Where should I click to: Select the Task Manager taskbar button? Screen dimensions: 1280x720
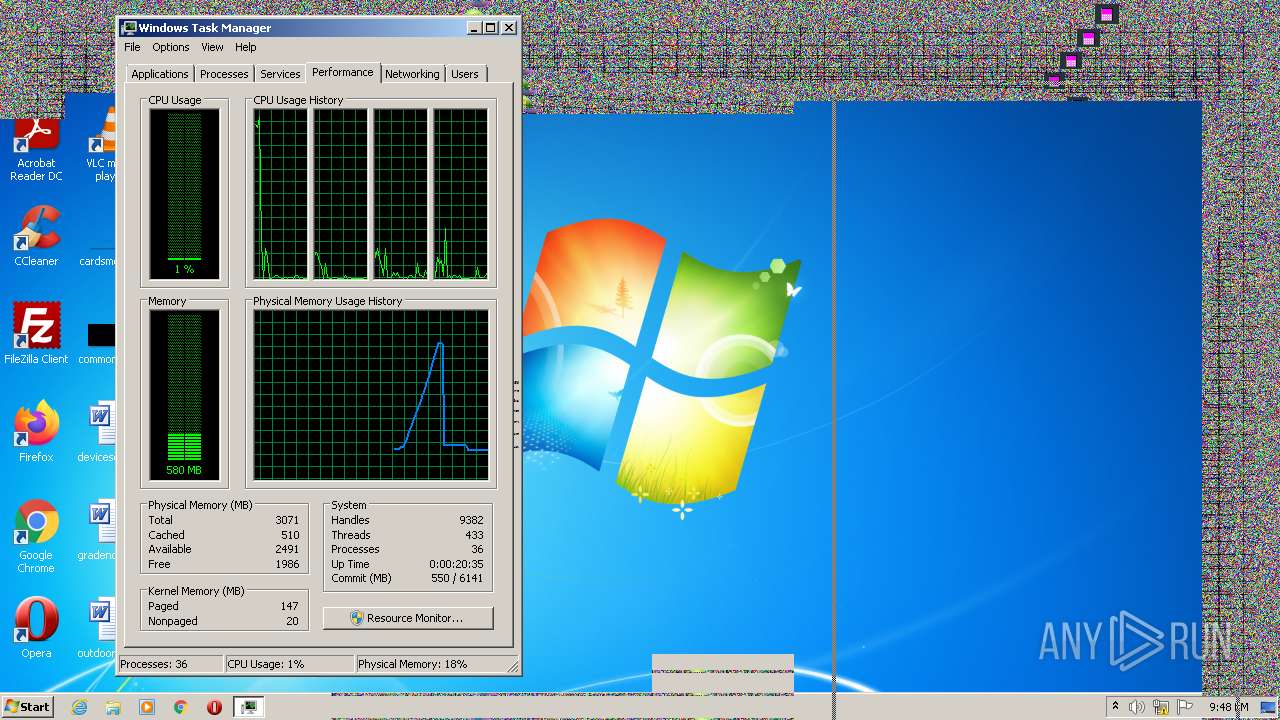point(248,707)
